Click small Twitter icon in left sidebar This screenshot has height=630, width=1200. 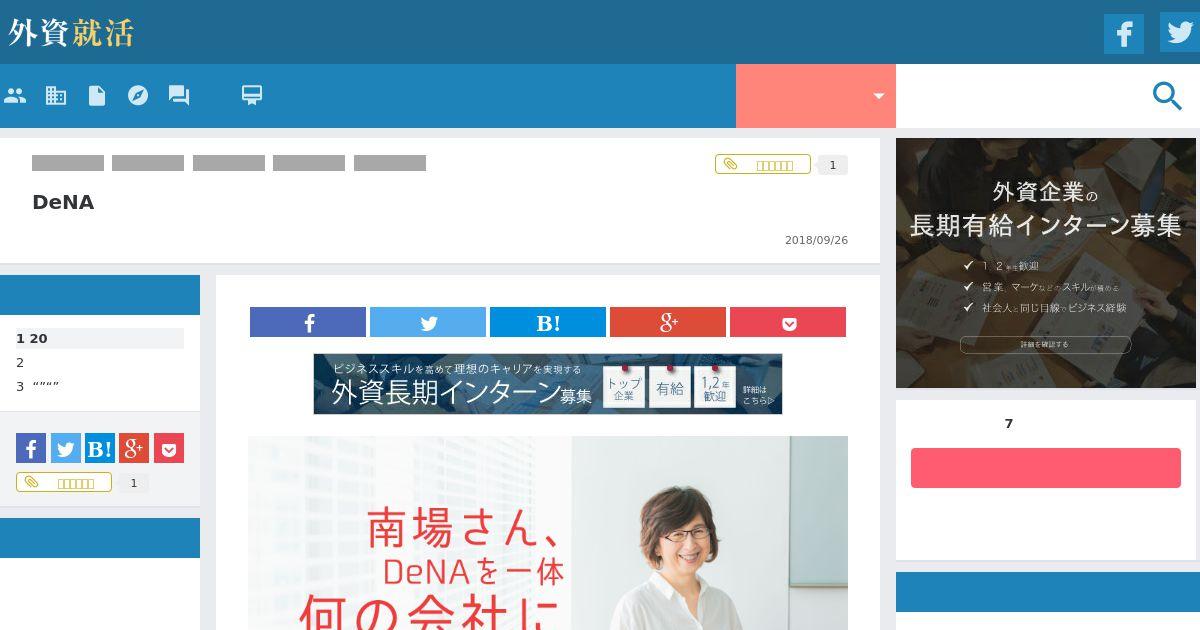[x=65, y=448]
